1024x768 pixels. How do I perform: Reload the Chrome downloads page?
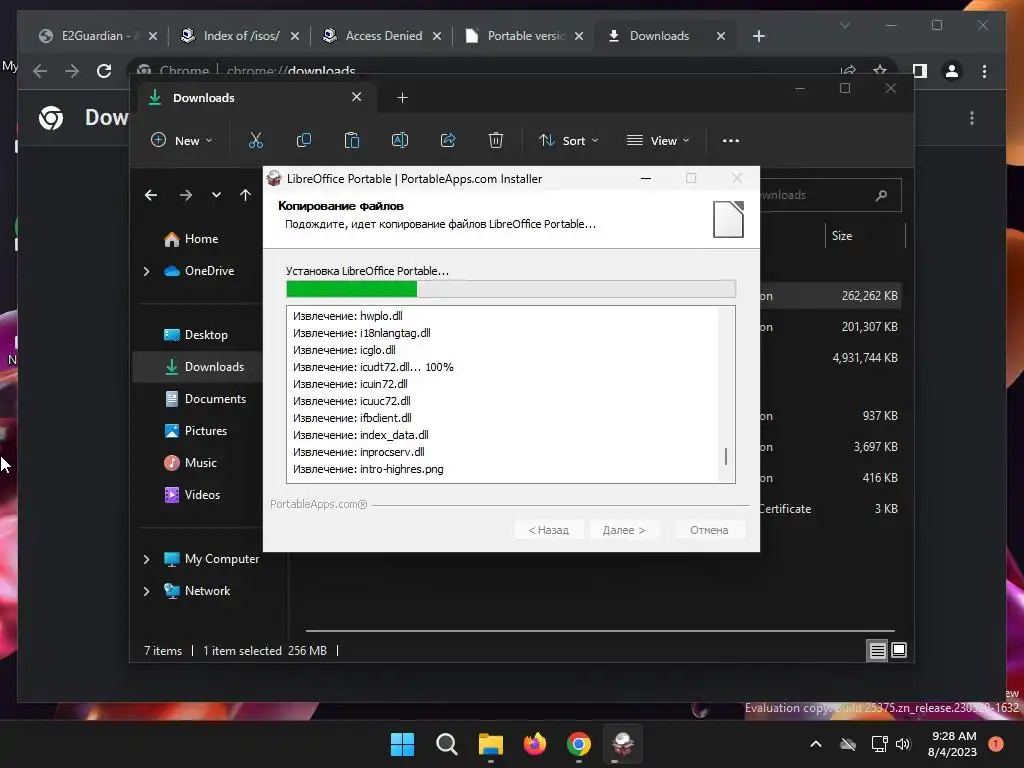pos(104,71)
